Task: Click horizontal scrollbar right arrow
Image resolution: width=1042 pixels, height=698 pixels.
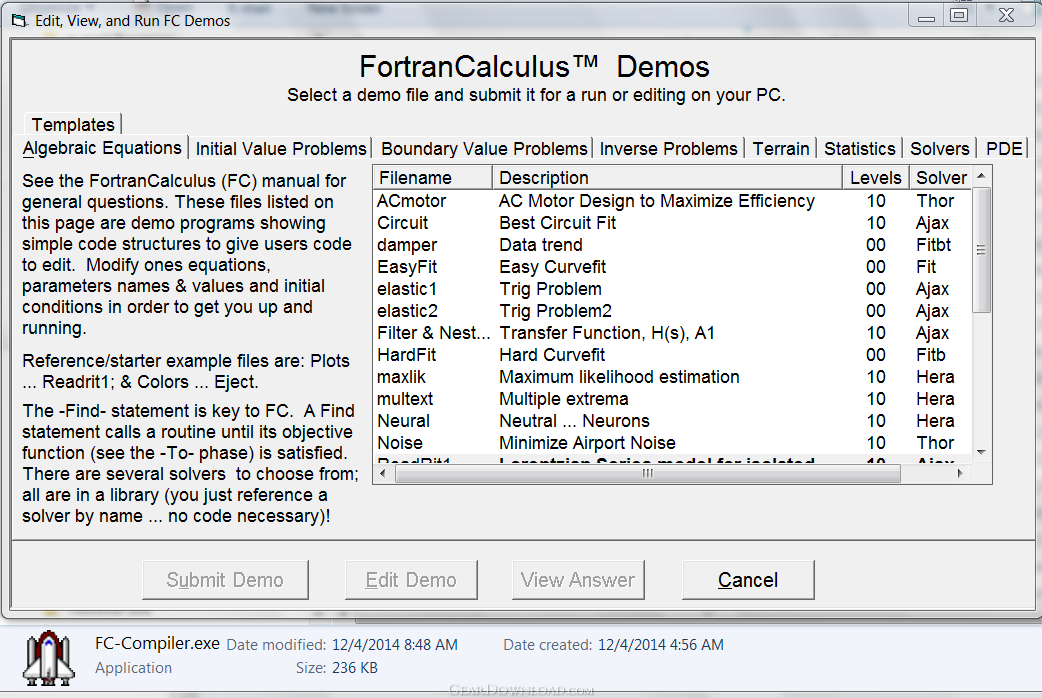Action: [x=960, y=473]
